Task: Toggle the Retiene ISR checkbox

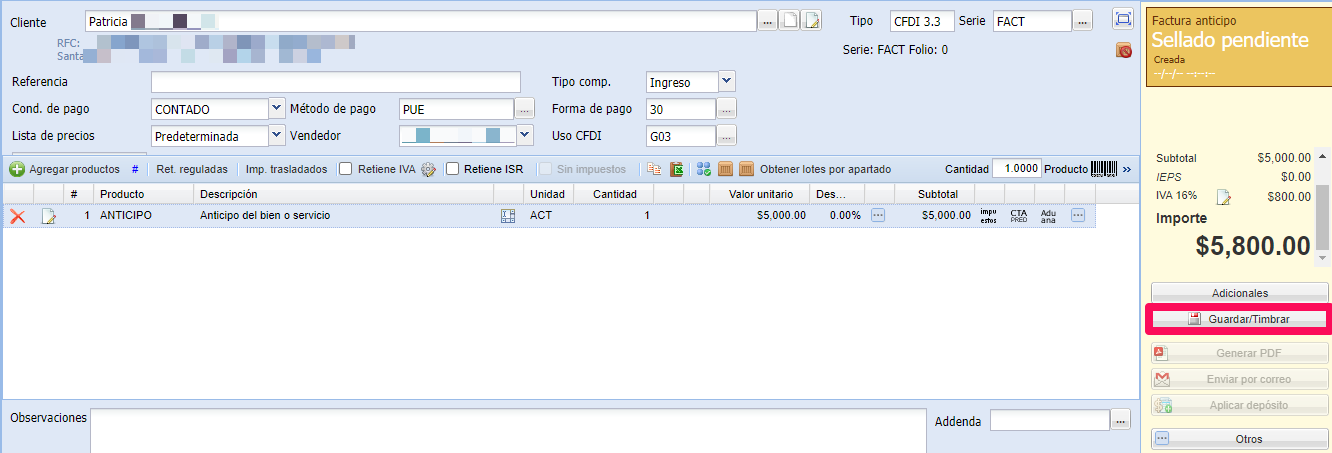Action: pyautogui.click(x=452, y=169)
